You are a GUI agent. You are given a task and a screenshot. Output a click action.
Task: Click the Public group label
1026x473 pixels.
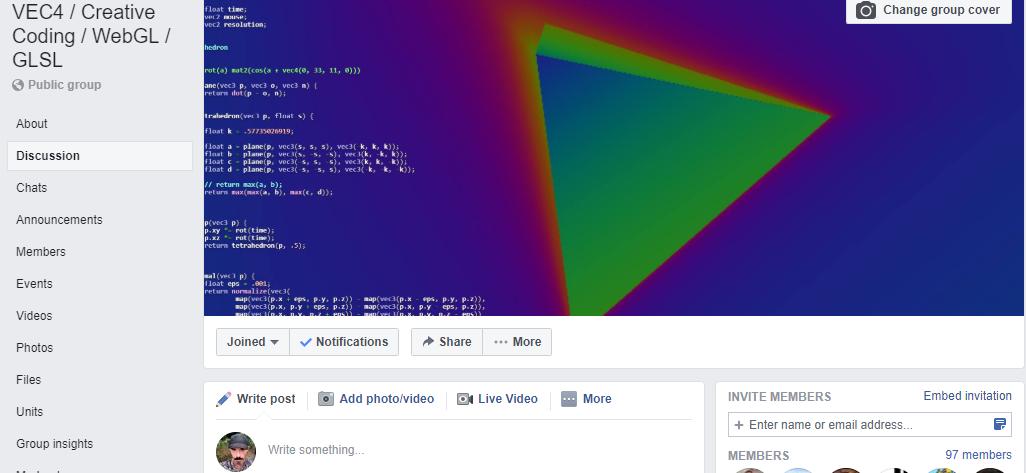click(64, 85)
